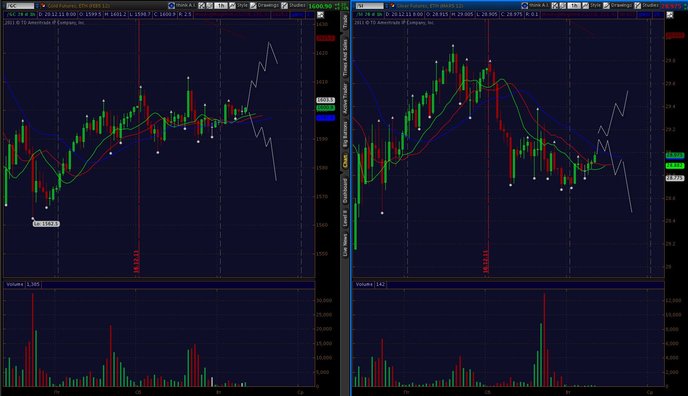Click the Lo: 1562.5 price label
The height and width of the screenshot is (396, 688).
[x=46, y=224]
